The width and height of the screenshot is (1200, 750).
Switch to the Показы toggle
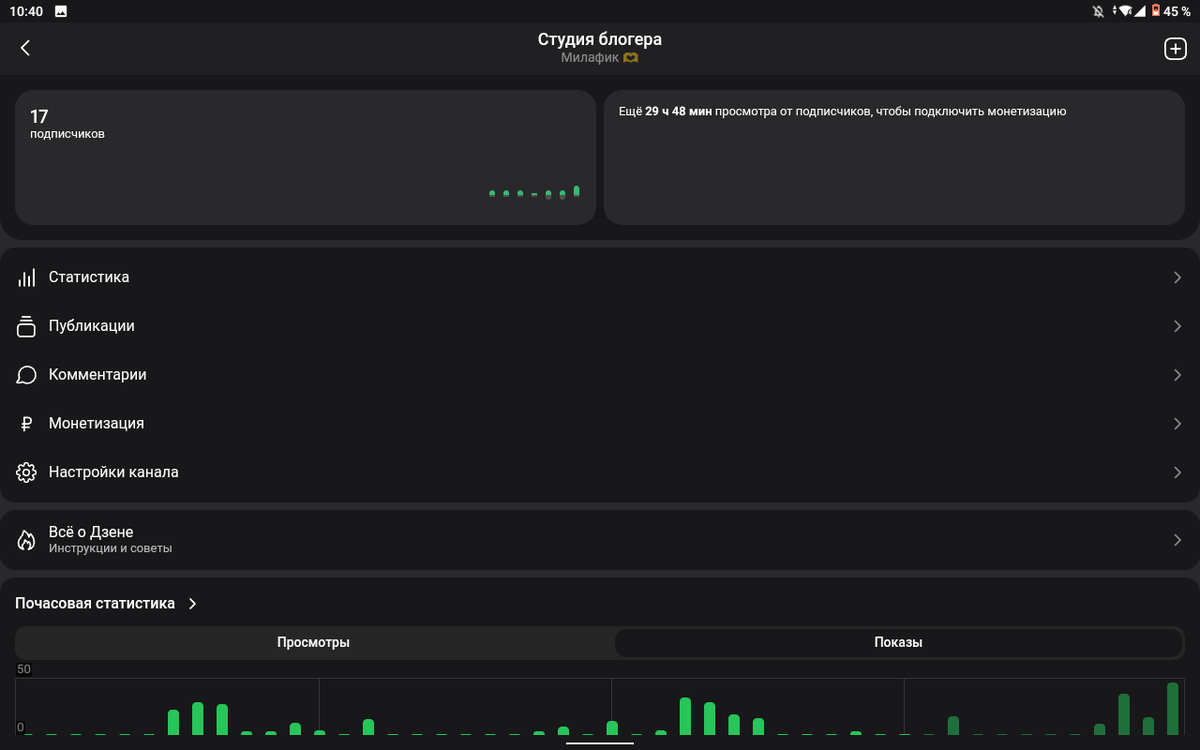coord(898,643)
